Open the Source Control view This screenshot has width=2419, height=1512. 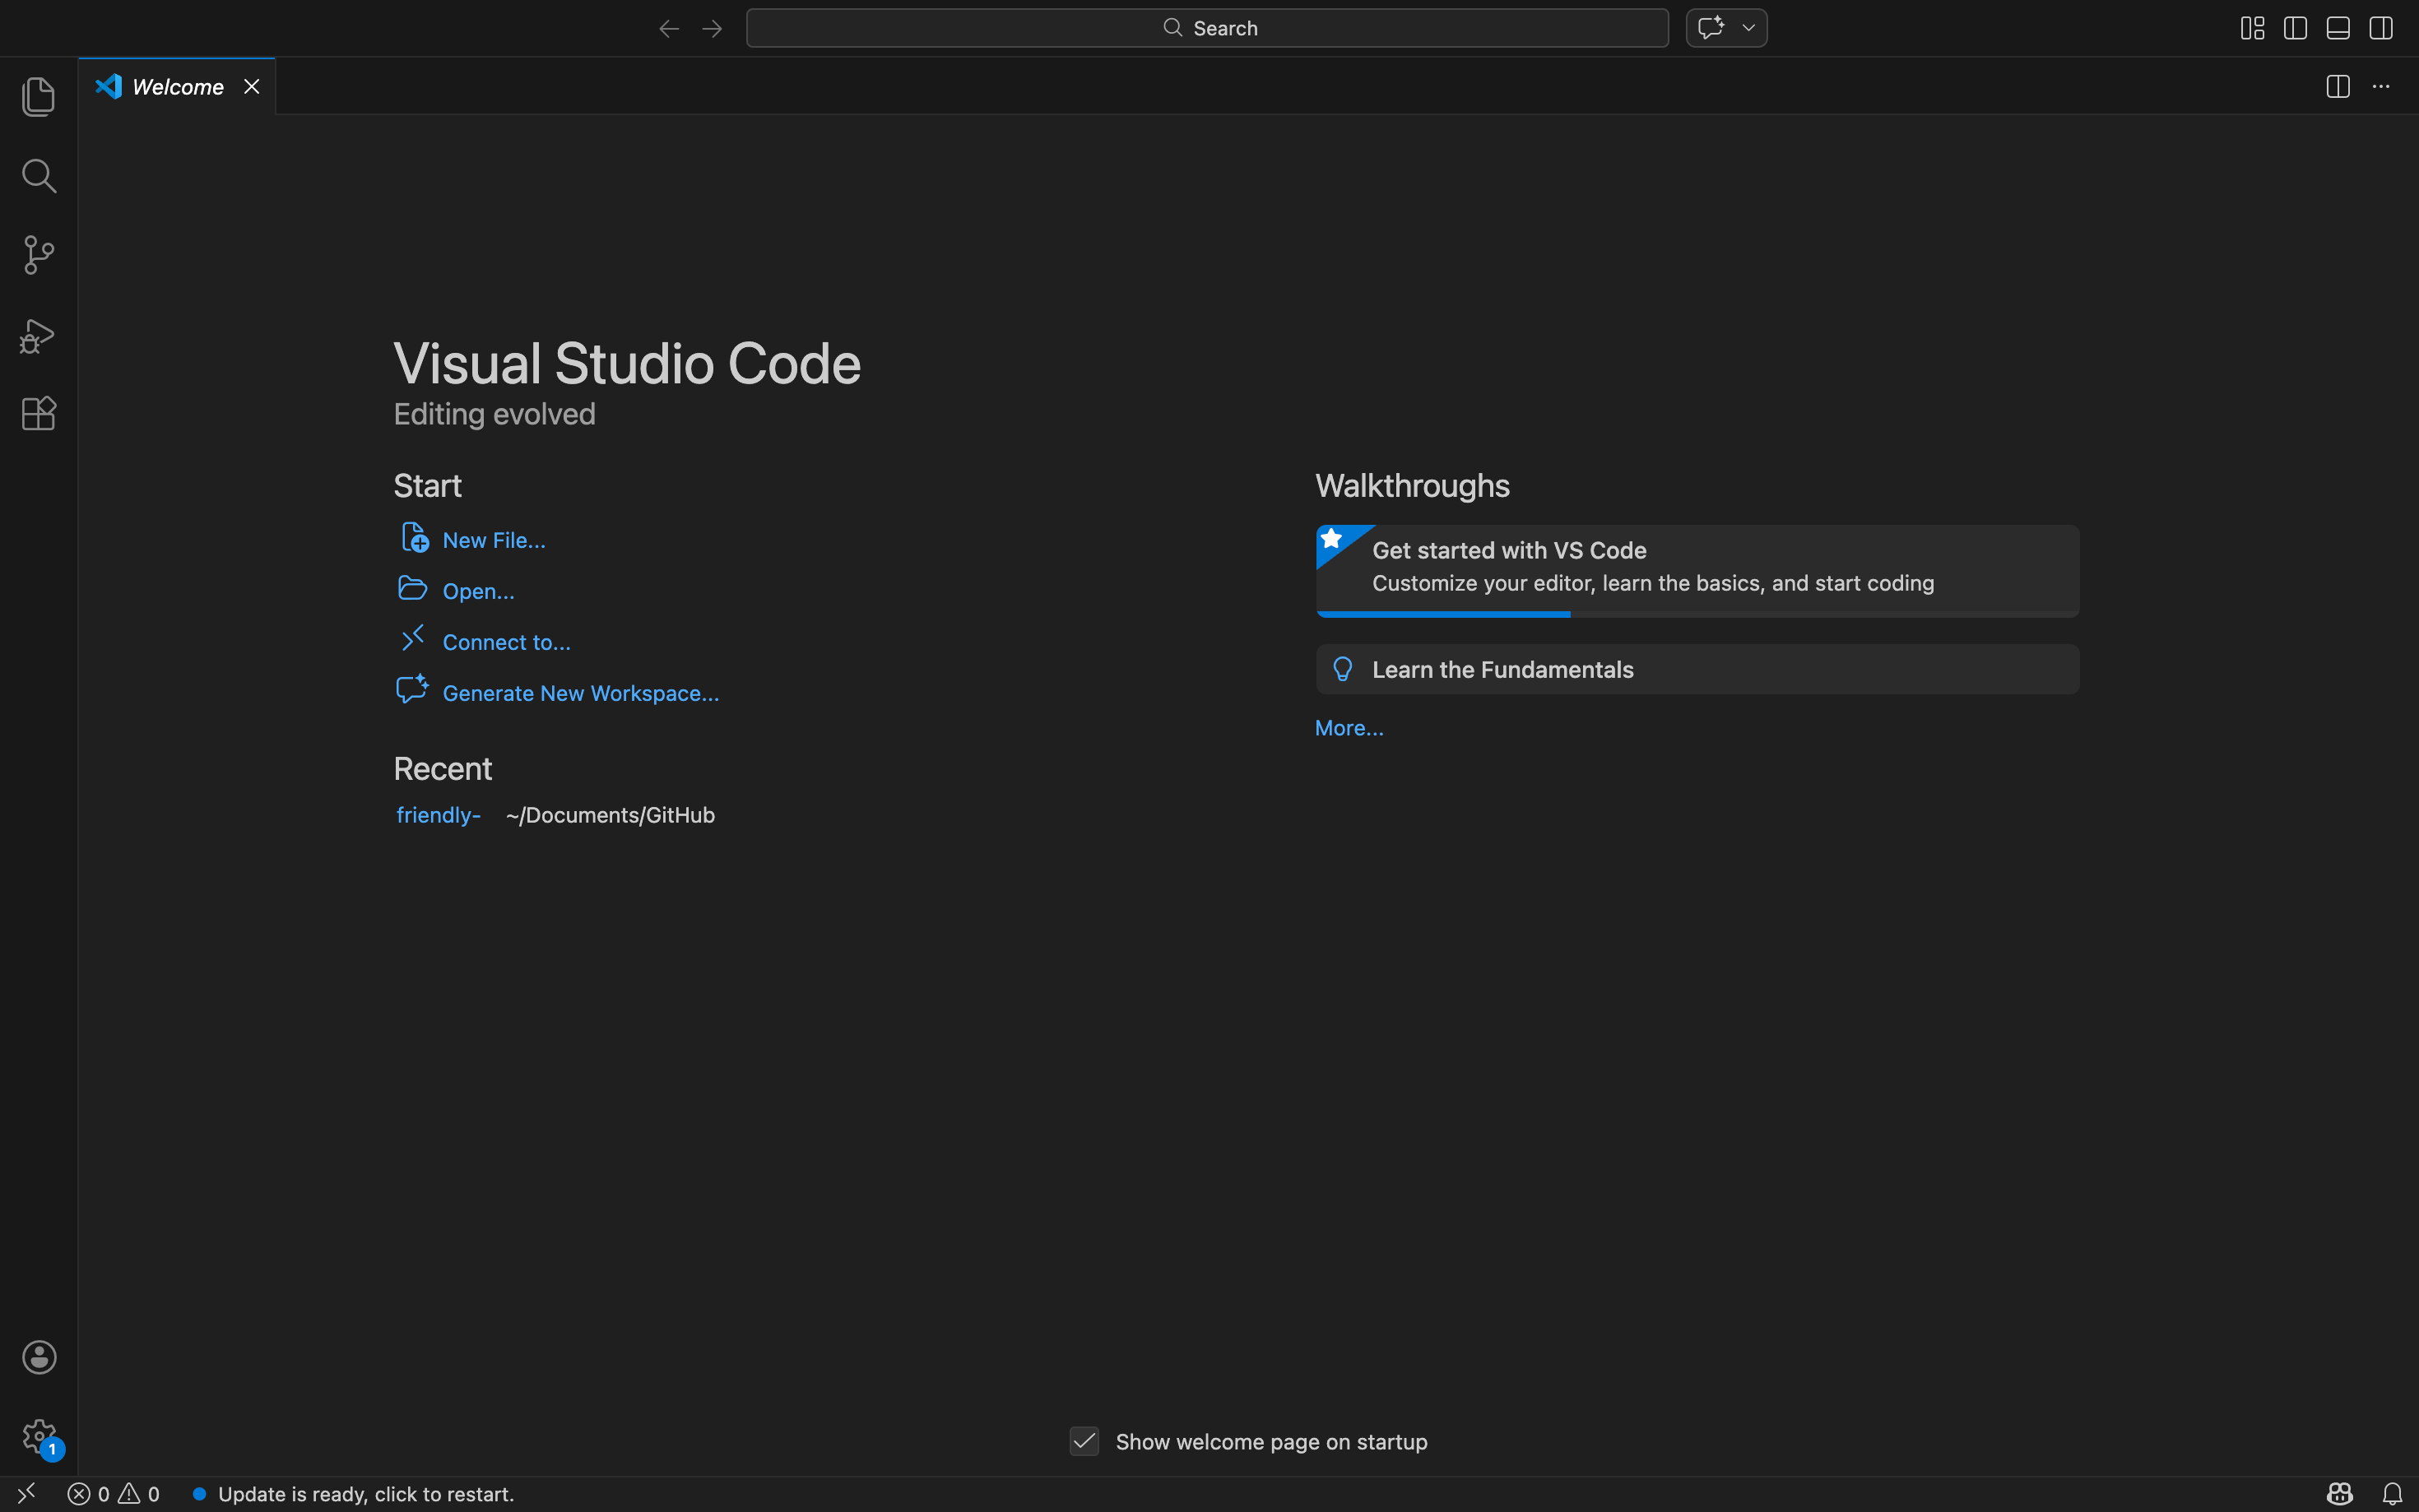click(38, 255)
